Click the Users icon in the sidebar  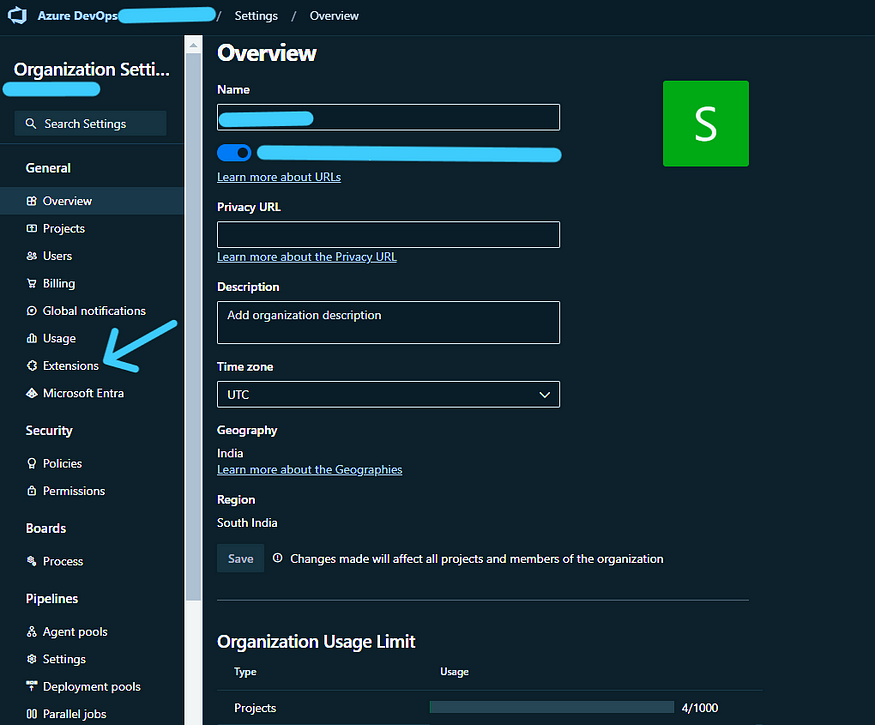[x=31, y=256]
